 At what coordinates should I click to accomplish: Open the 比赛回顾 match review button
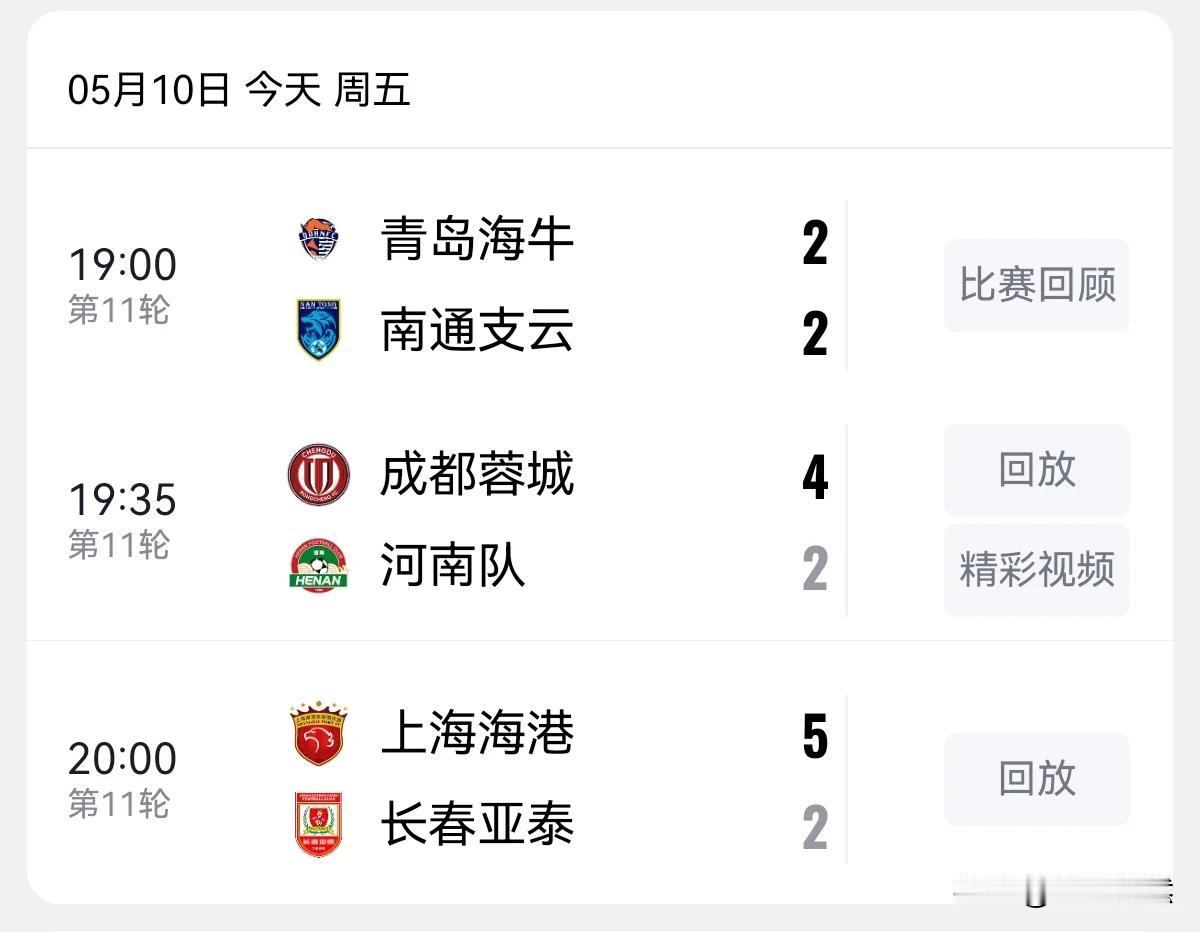(x=1037, y=285)
